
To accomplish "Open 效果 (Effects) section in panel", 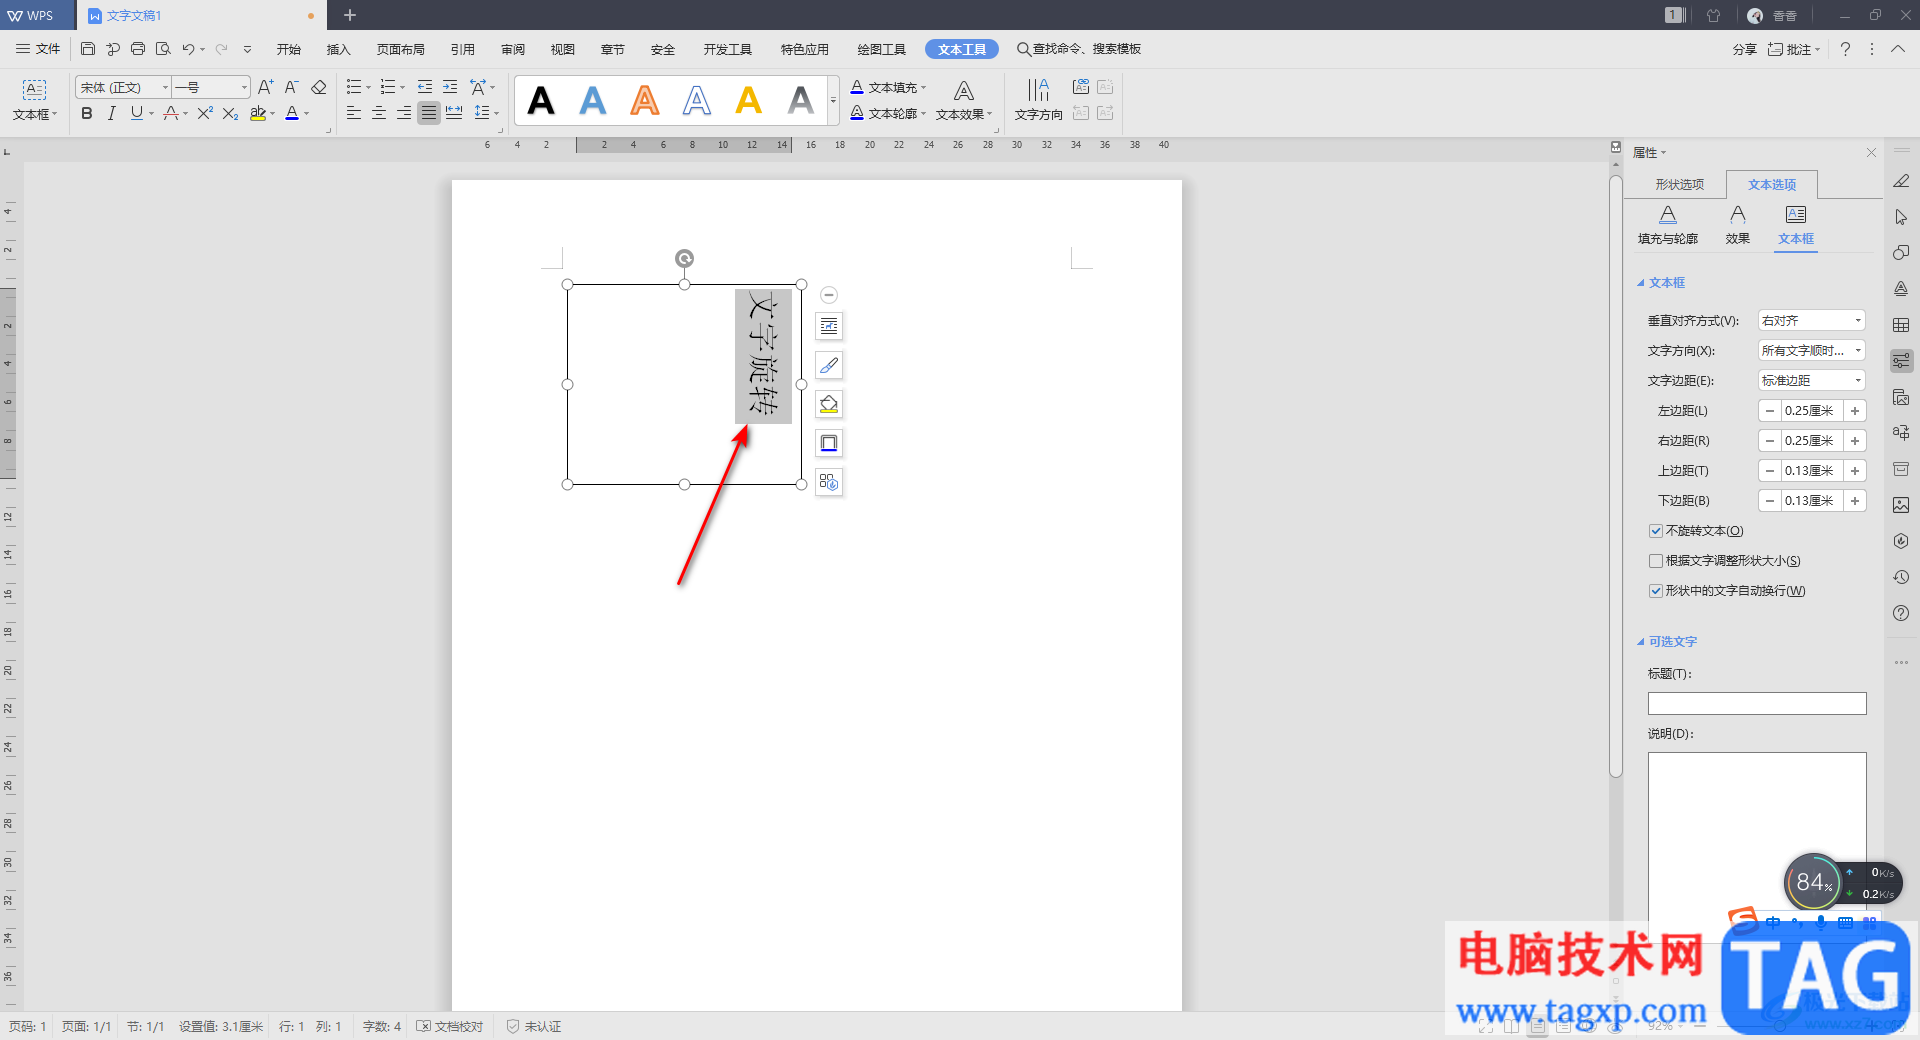I will [1738, 225].
